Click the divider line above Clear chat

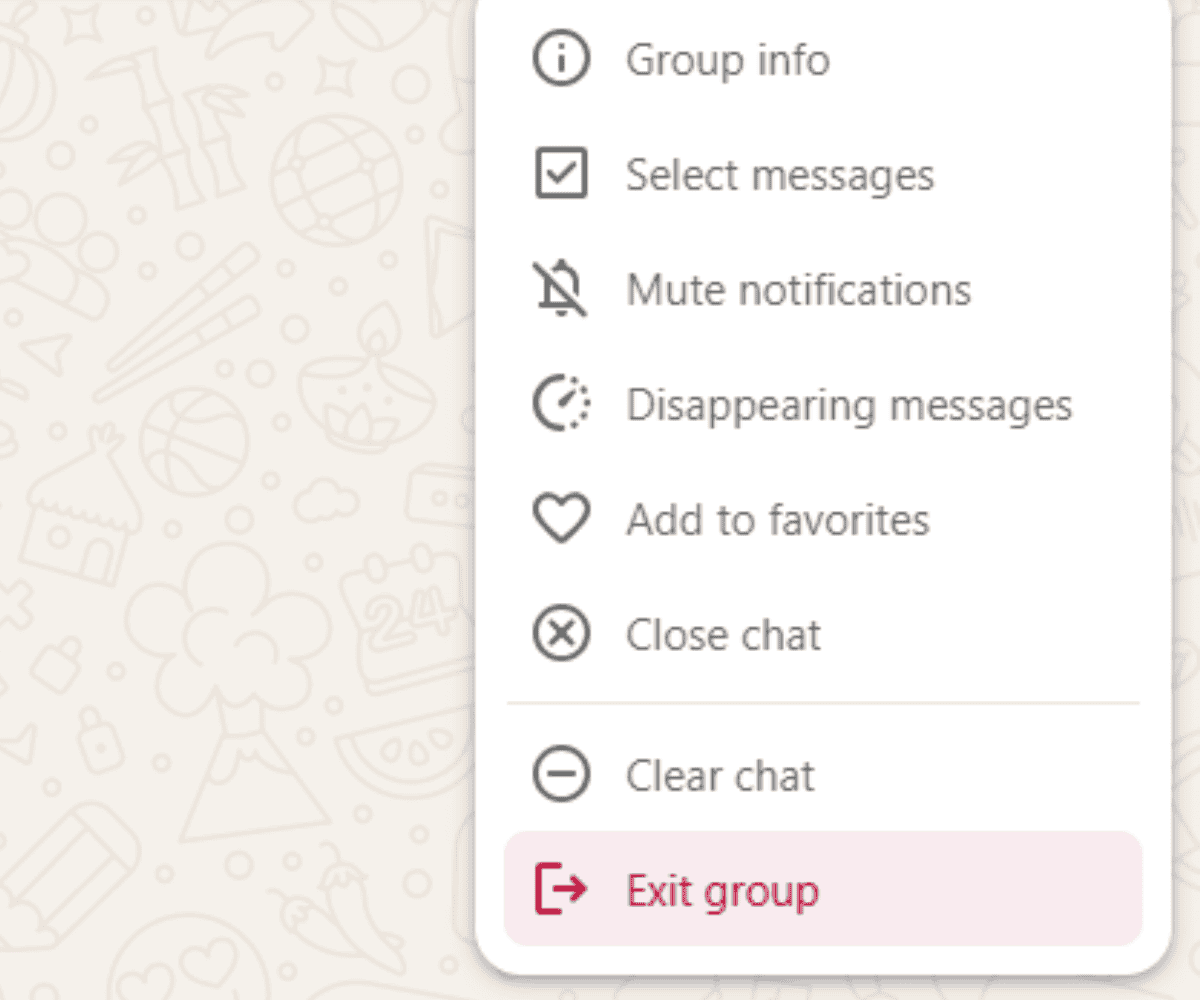pos(822,703)
